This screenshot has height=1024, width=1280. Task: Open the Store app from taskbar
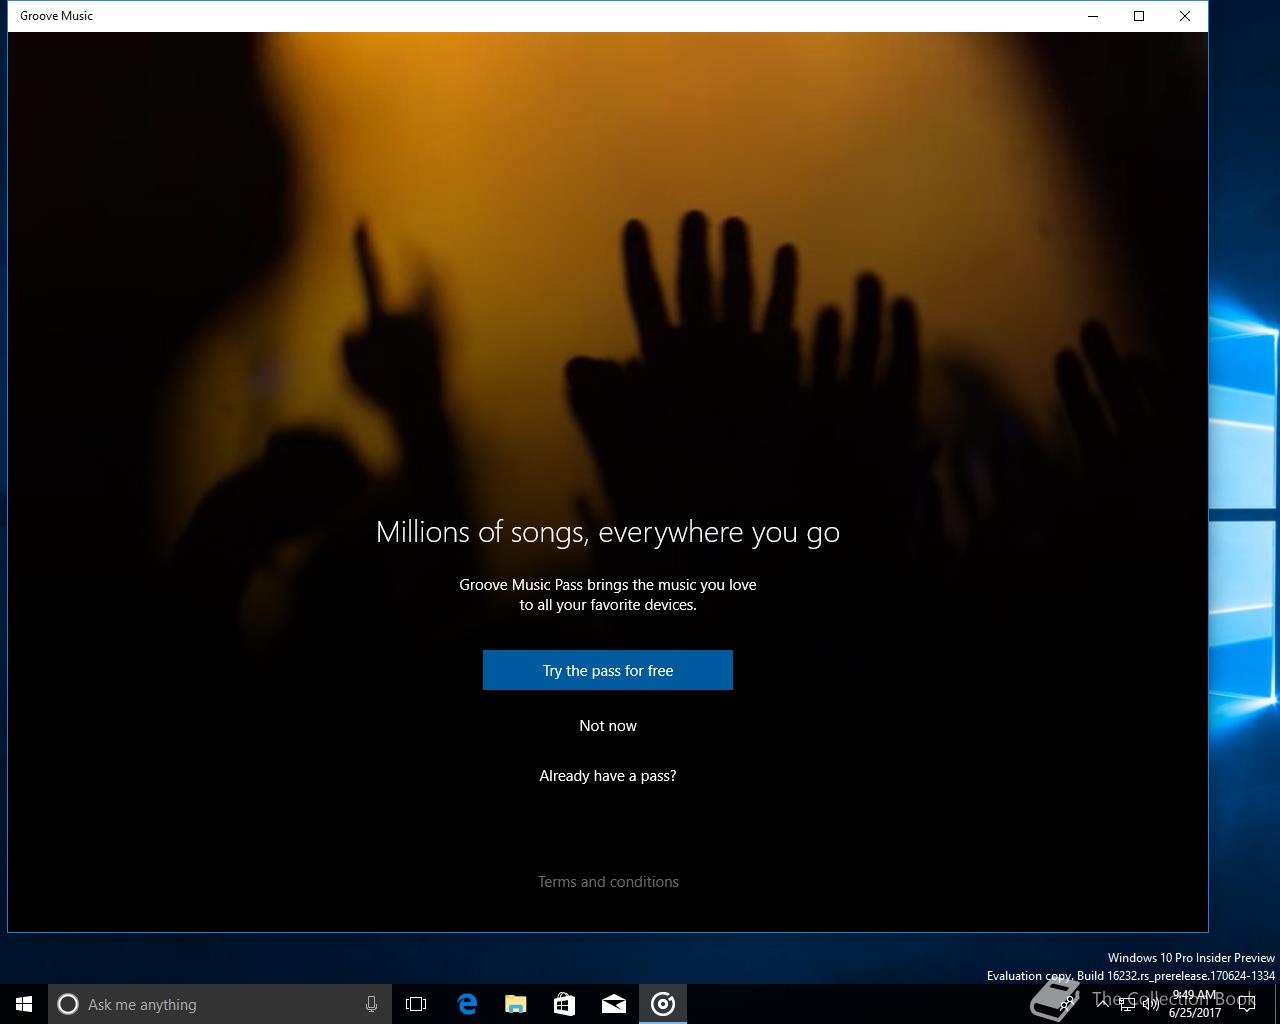click(564, 1004)
